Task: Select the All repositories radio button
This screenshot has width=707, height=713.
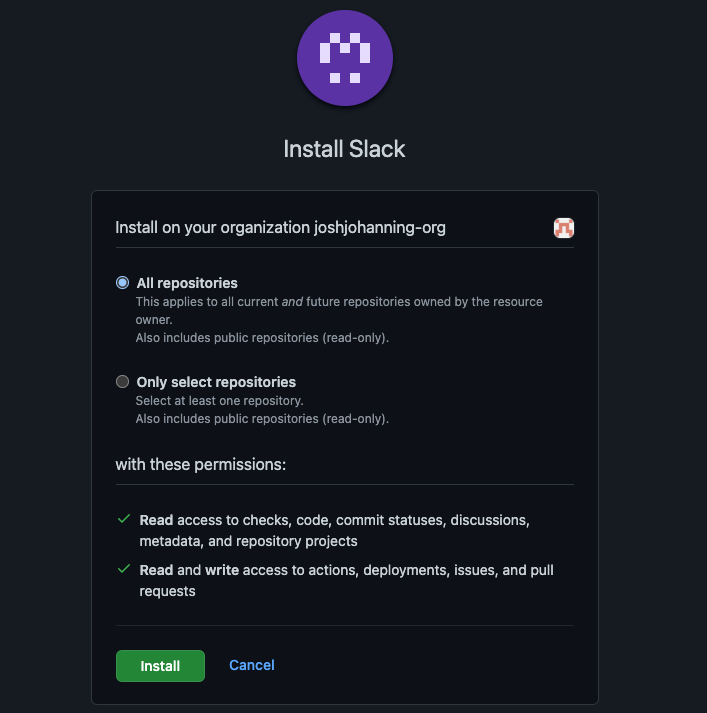Action: [x=123, y=283]
